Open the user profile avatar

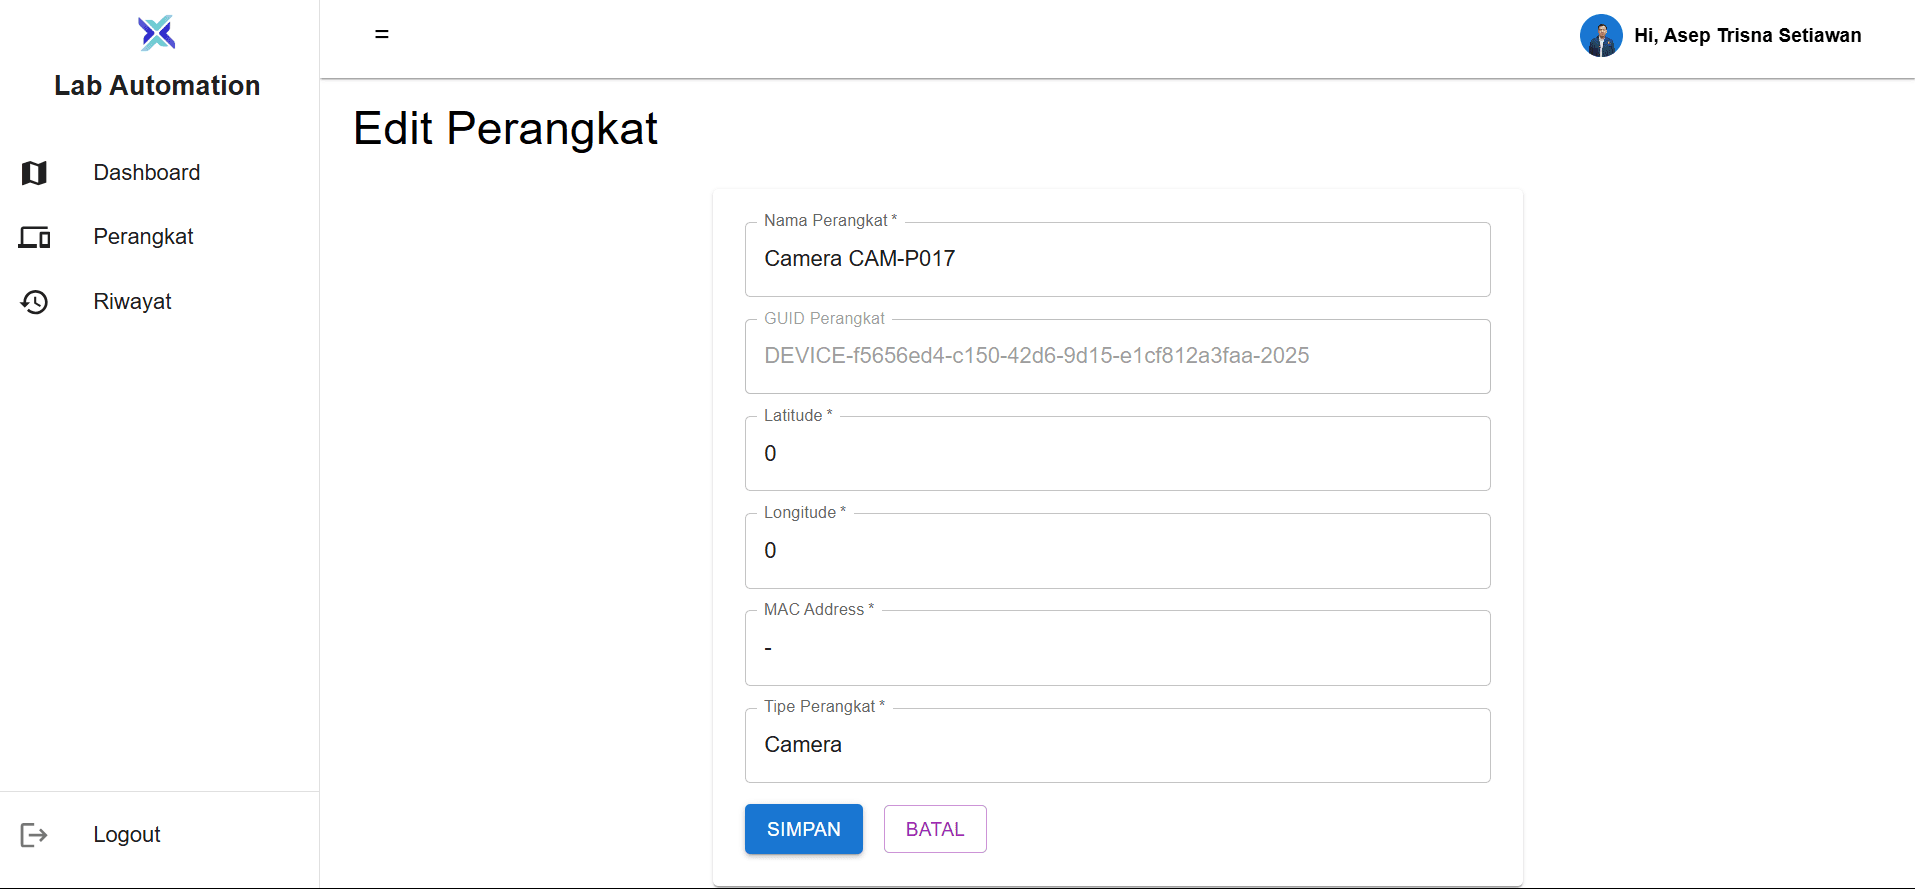tap(1600, 36)
